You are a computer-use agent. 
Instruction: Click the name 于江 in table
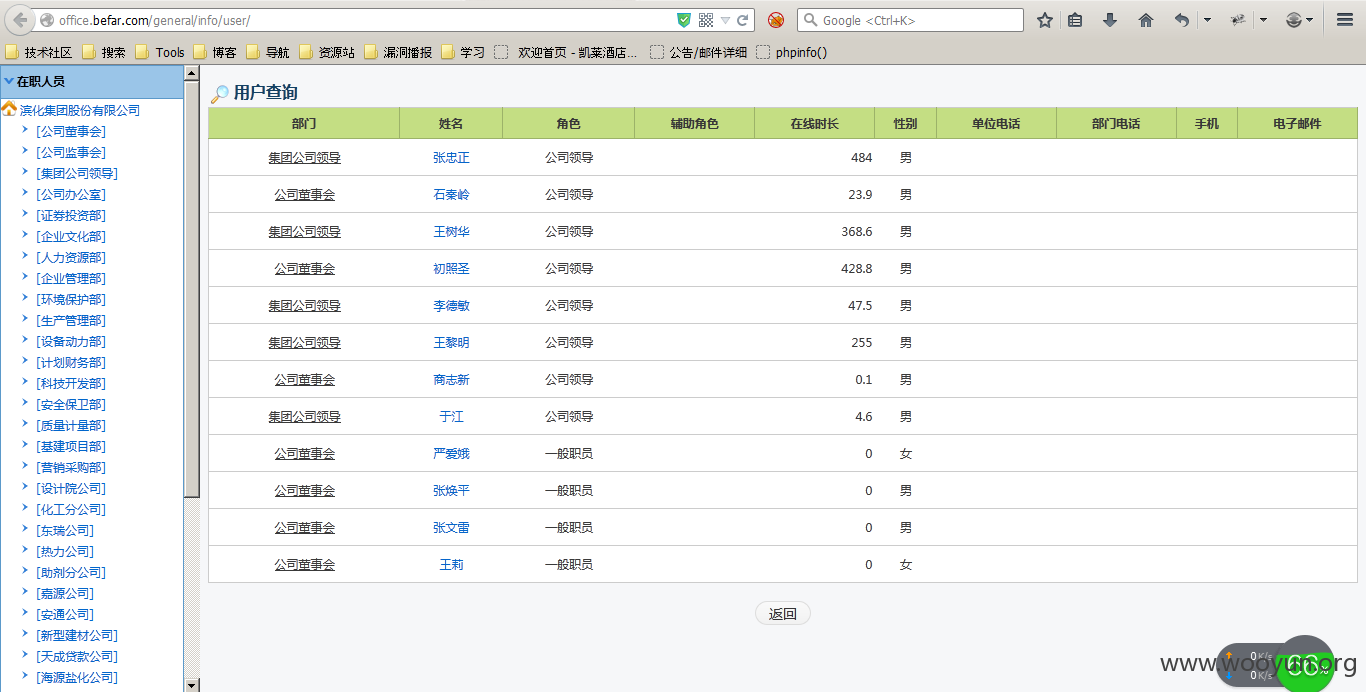click(x=451, y=416)
